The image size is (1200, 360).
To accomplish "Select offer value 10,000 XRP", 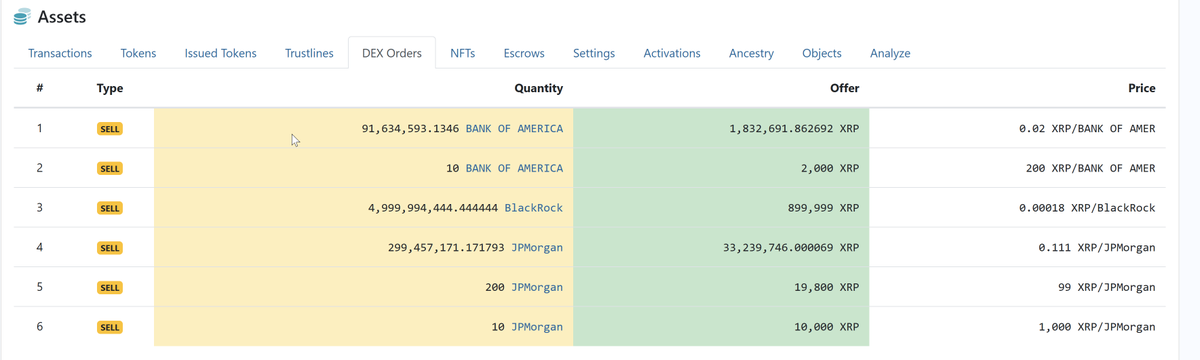I will 827,327.
